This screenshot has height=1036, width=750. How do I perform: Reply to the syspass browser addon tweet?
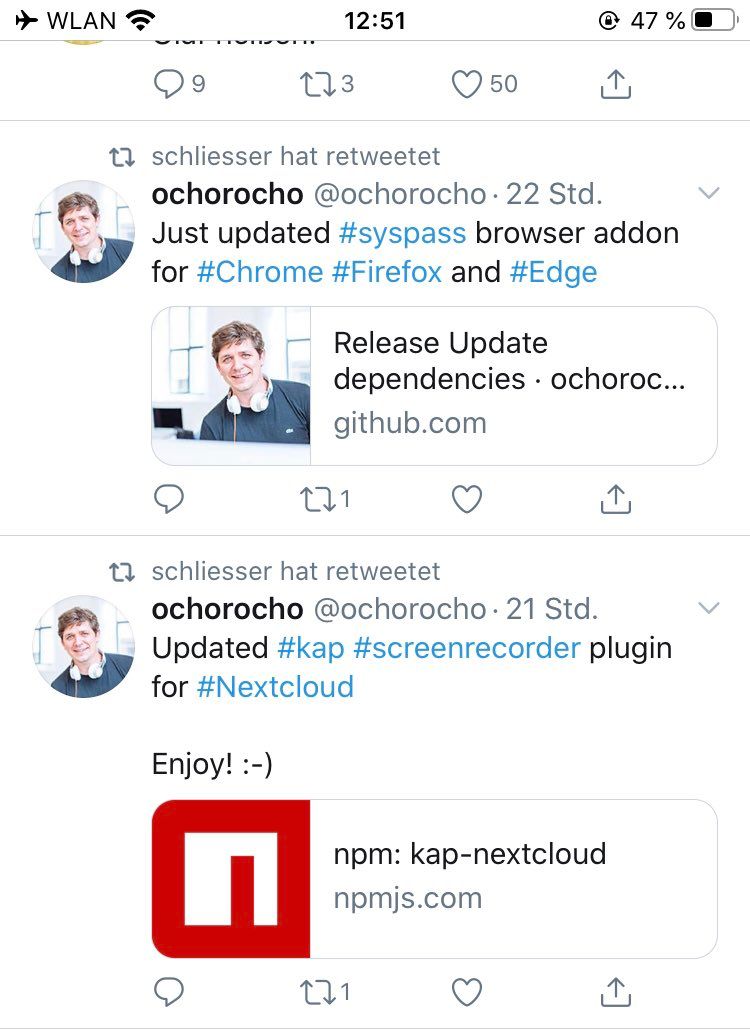click(x=169, y=499)
